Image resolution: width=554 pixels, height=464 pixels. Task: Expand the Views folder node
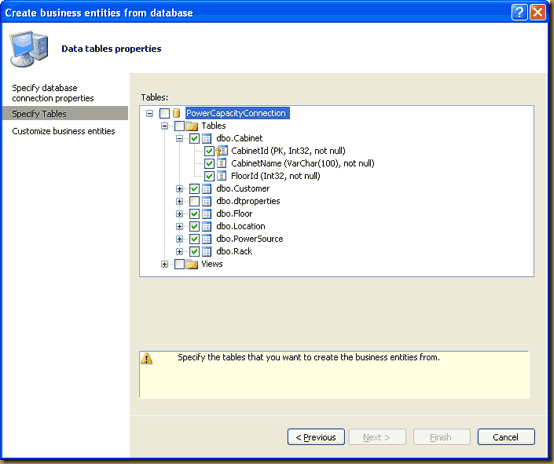click(x=164, y=264)
